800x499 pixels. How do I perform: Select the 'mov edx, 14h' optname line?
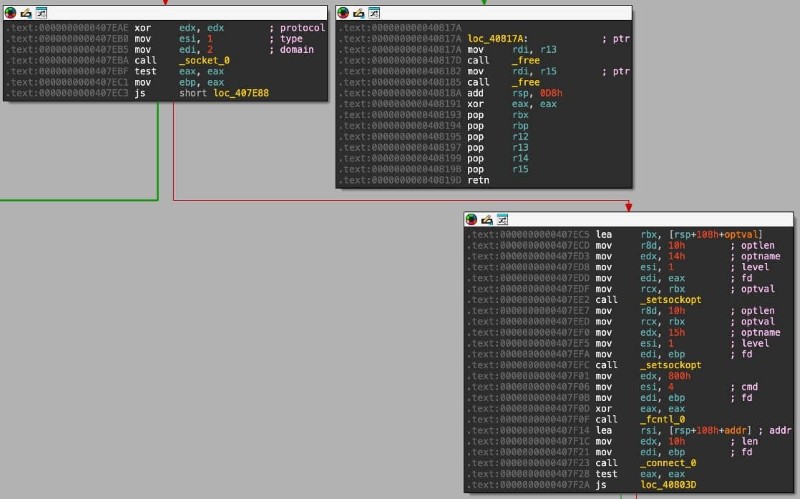click(629, 256)
